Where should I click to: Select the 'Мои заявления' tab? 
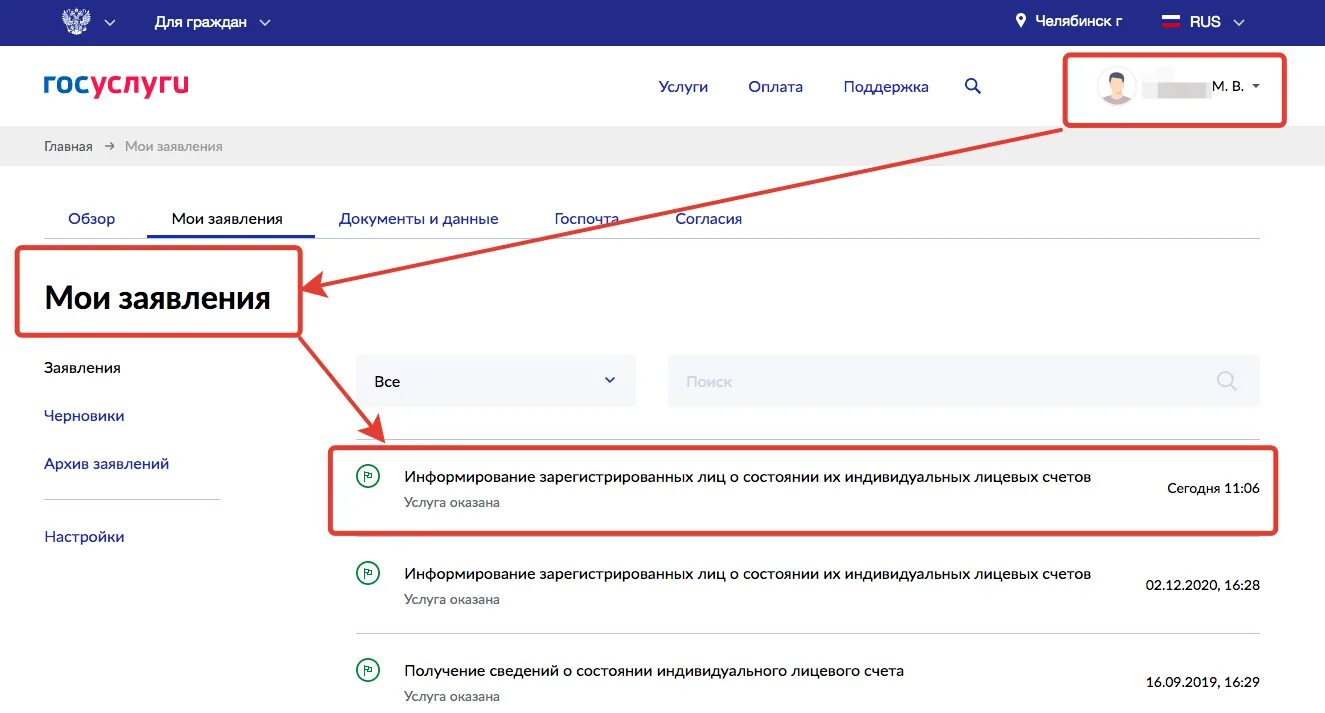pos(227,218)
